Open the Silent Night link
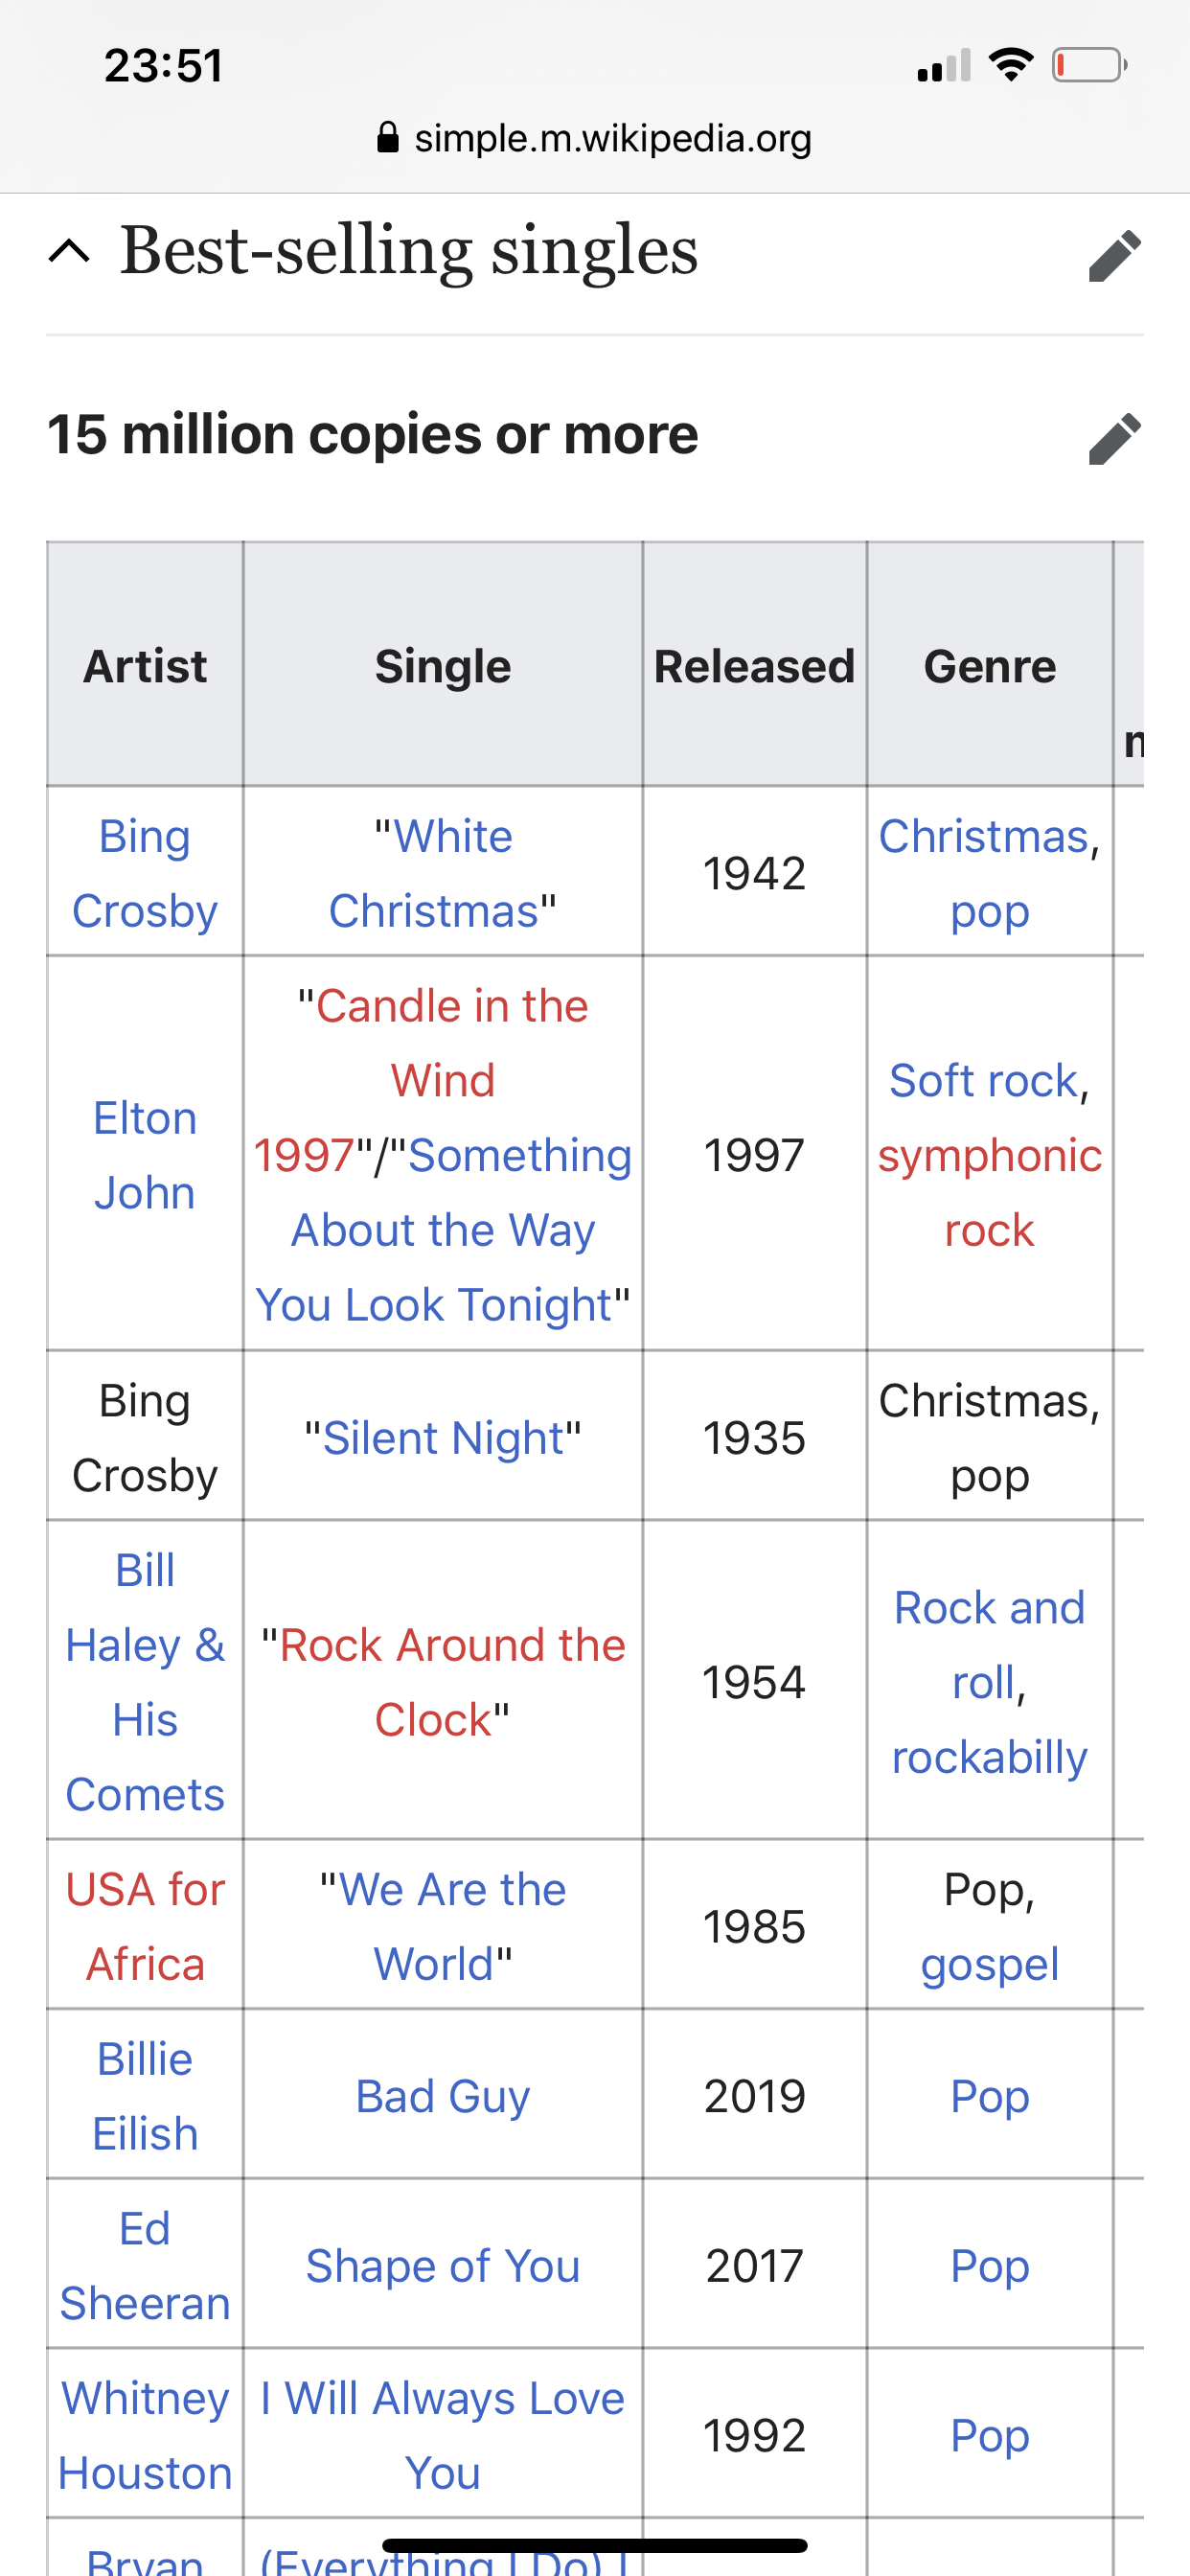Image resolution: width=1190 pixels, height=2576 pixels. coord(443,1438)
